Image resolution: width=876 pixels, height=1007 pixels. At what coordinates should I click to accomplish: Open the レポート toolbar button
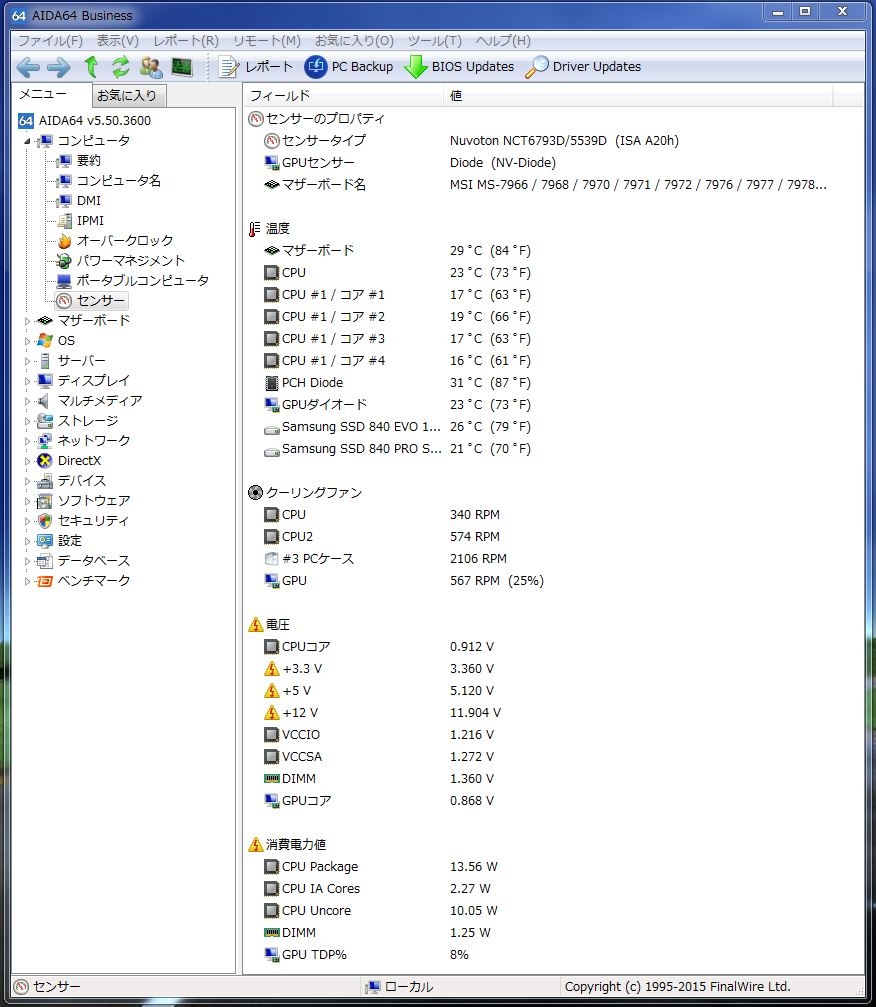tap(255, 67)
